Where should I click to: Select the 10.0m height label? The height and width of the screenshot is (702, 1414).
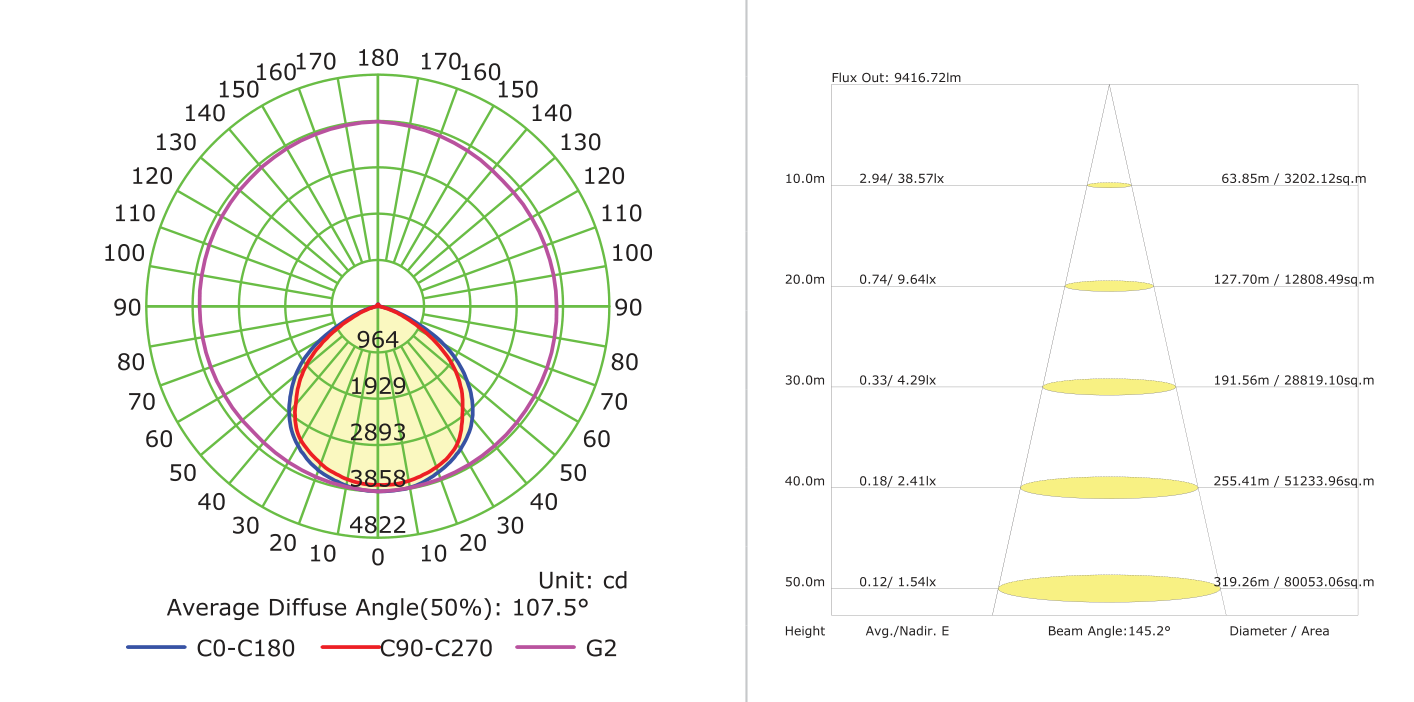805,179
